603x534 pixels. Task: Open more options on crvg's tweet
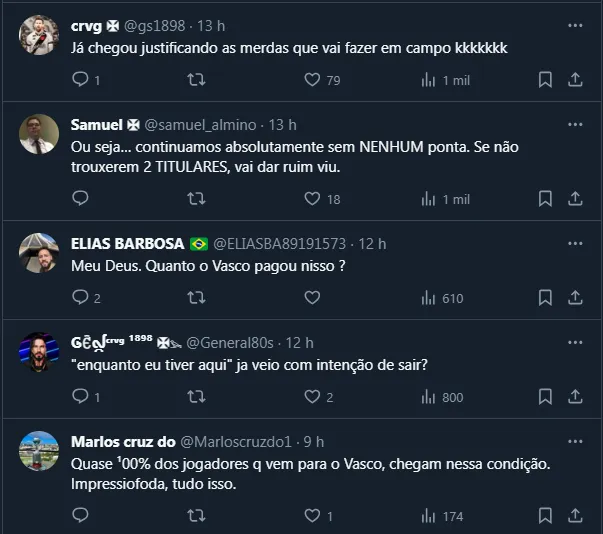click(575, 24)
